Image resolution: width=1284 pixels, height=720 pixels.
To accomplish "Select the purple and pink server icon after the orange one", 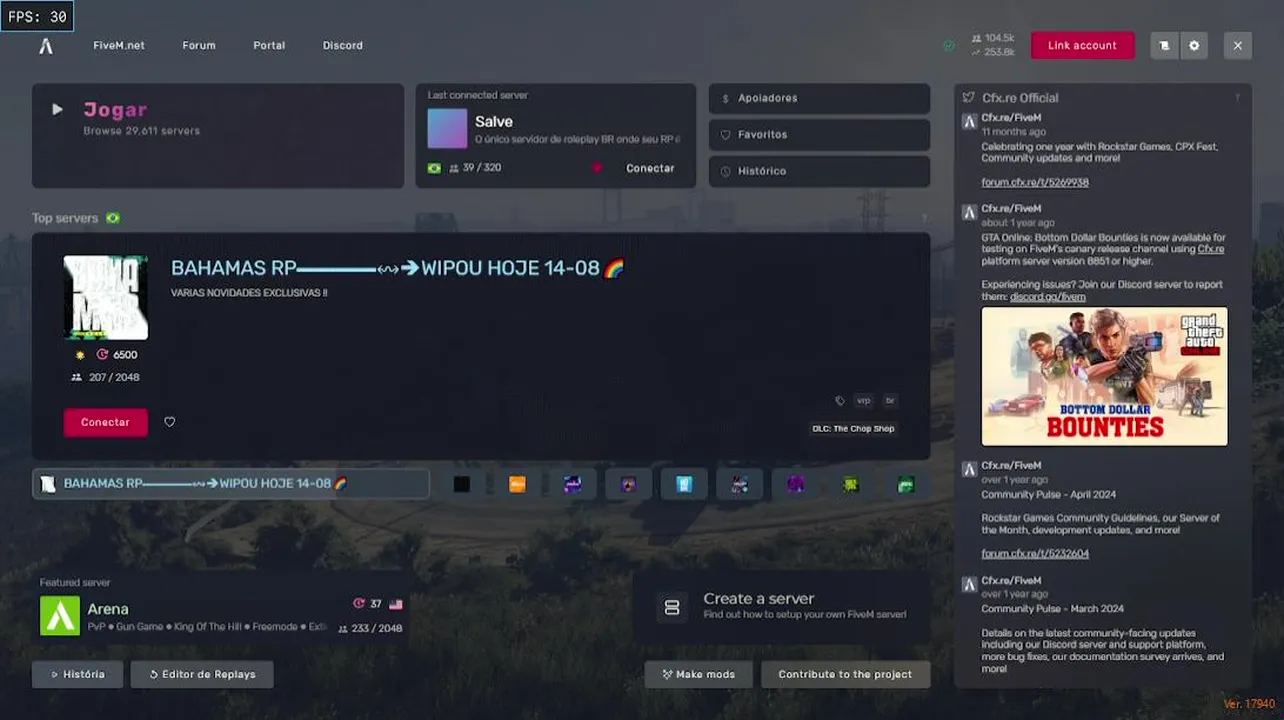I will click(x=573, y=484).
